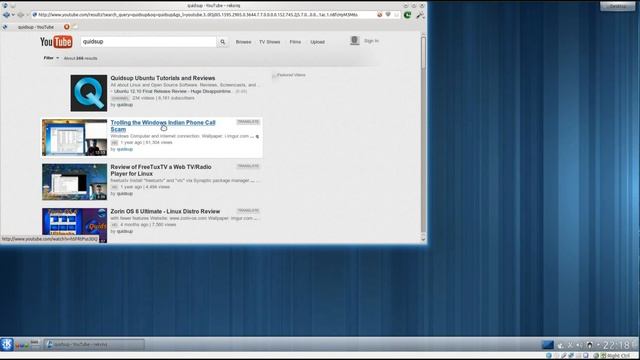Click TRANSLATE beside the Trolling Windows video
This screenshot has height=360, width=640.
click(x=248, y=122)
